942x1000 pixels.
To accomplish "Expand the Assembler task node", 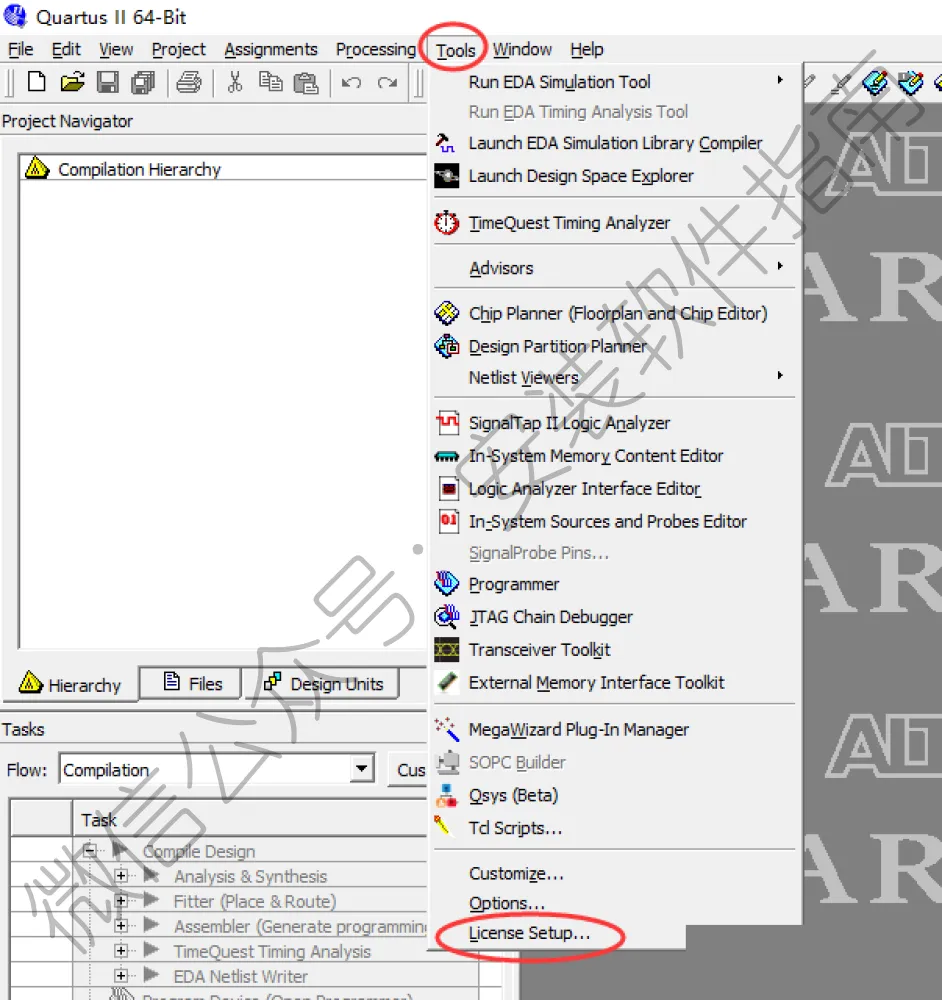I will pyautogui.click(x=121, y=925).
